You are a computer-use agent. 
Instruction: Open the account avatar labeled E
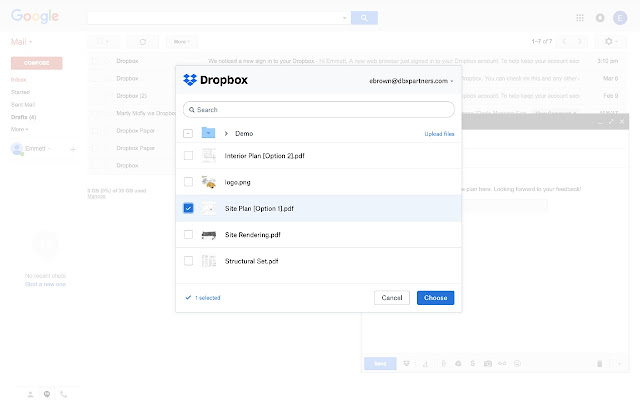(620, 18)
